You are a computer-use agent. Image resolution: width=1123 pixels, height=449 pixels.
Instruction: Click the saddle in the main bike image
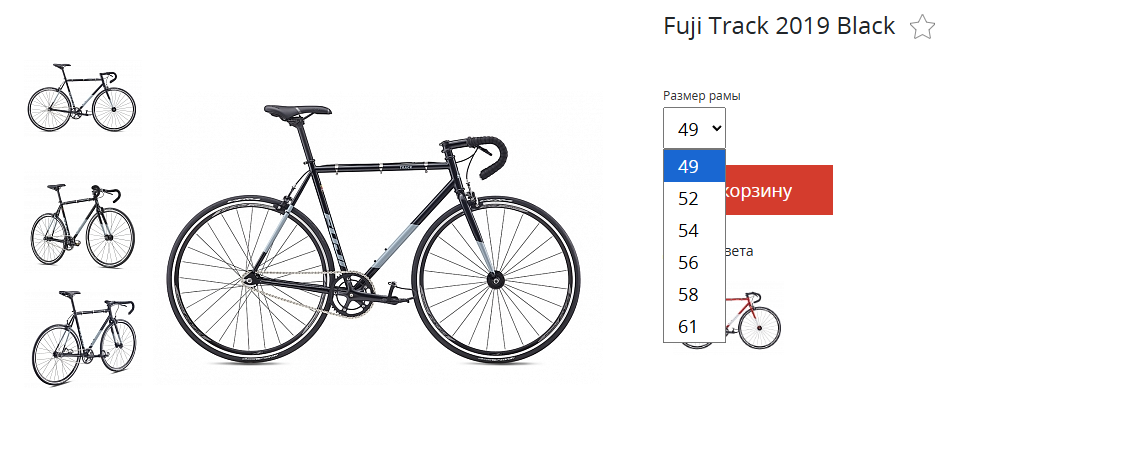click(297, 111)
